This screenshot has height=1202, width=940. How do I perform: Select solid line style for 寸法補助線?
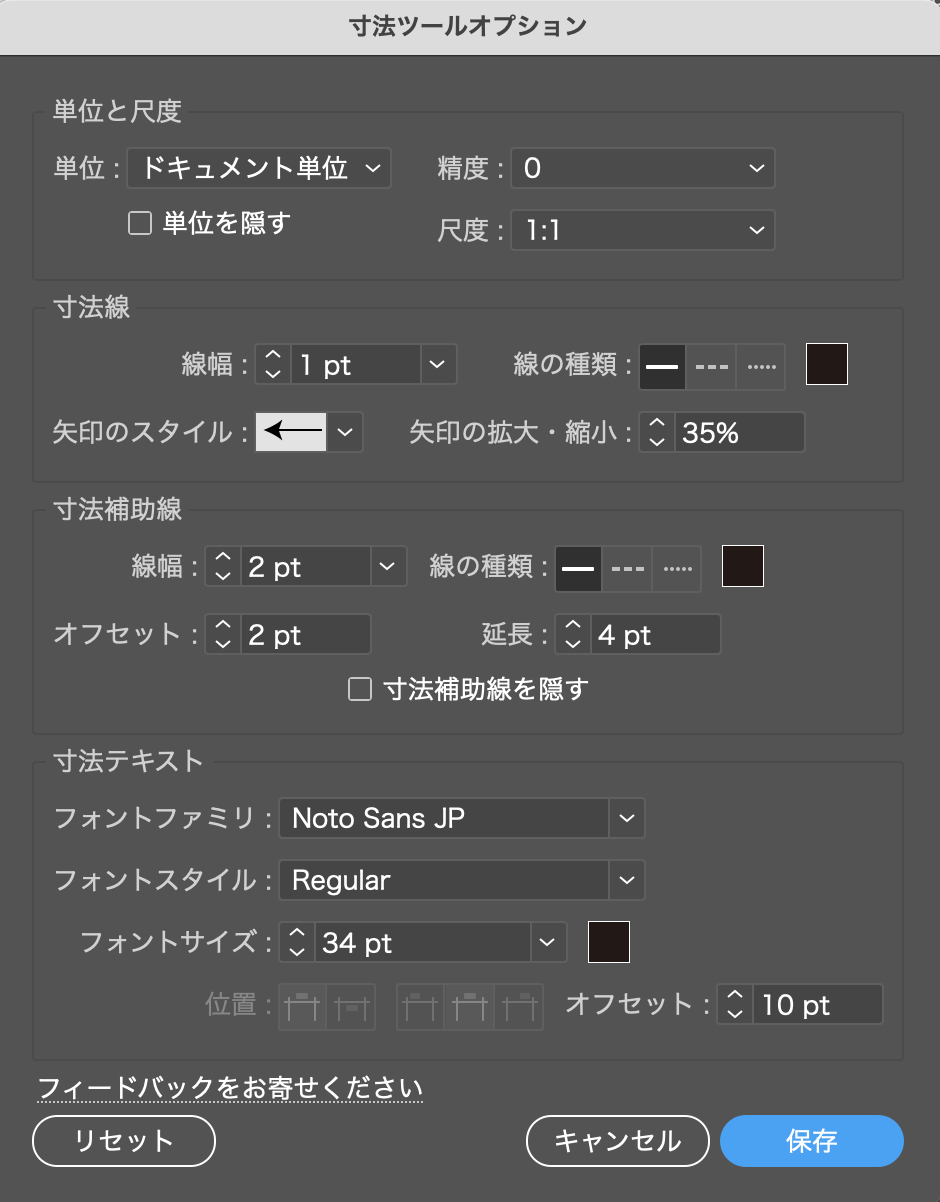tap(578, 567)
